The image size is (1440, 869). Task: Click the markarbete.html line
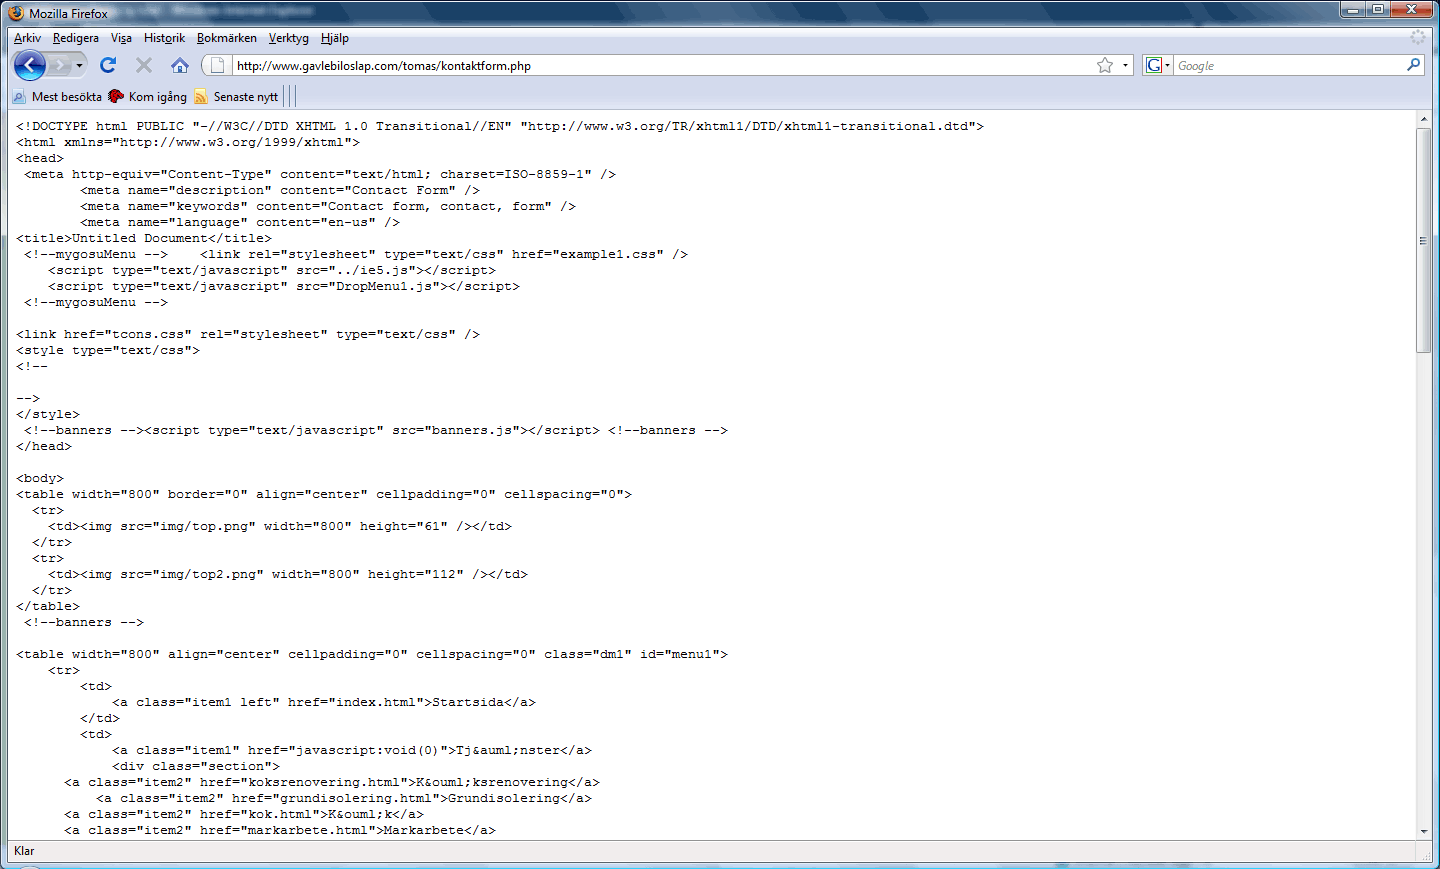(280, 830)
